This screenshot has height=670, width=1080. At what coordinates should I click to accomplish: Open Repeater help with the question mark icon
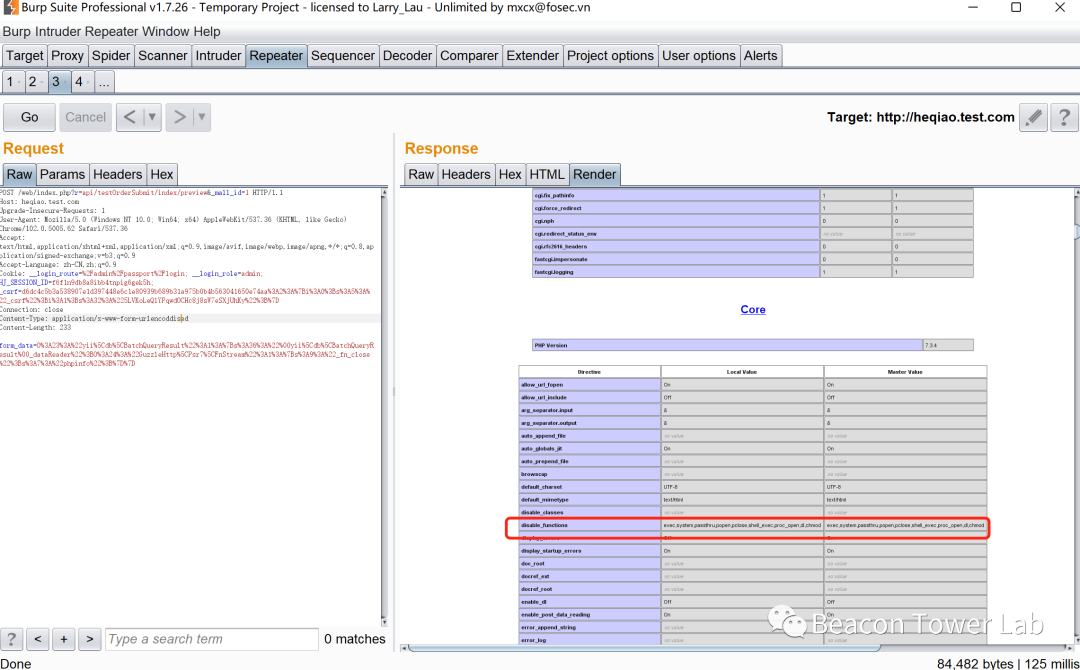click(1064, 117)
